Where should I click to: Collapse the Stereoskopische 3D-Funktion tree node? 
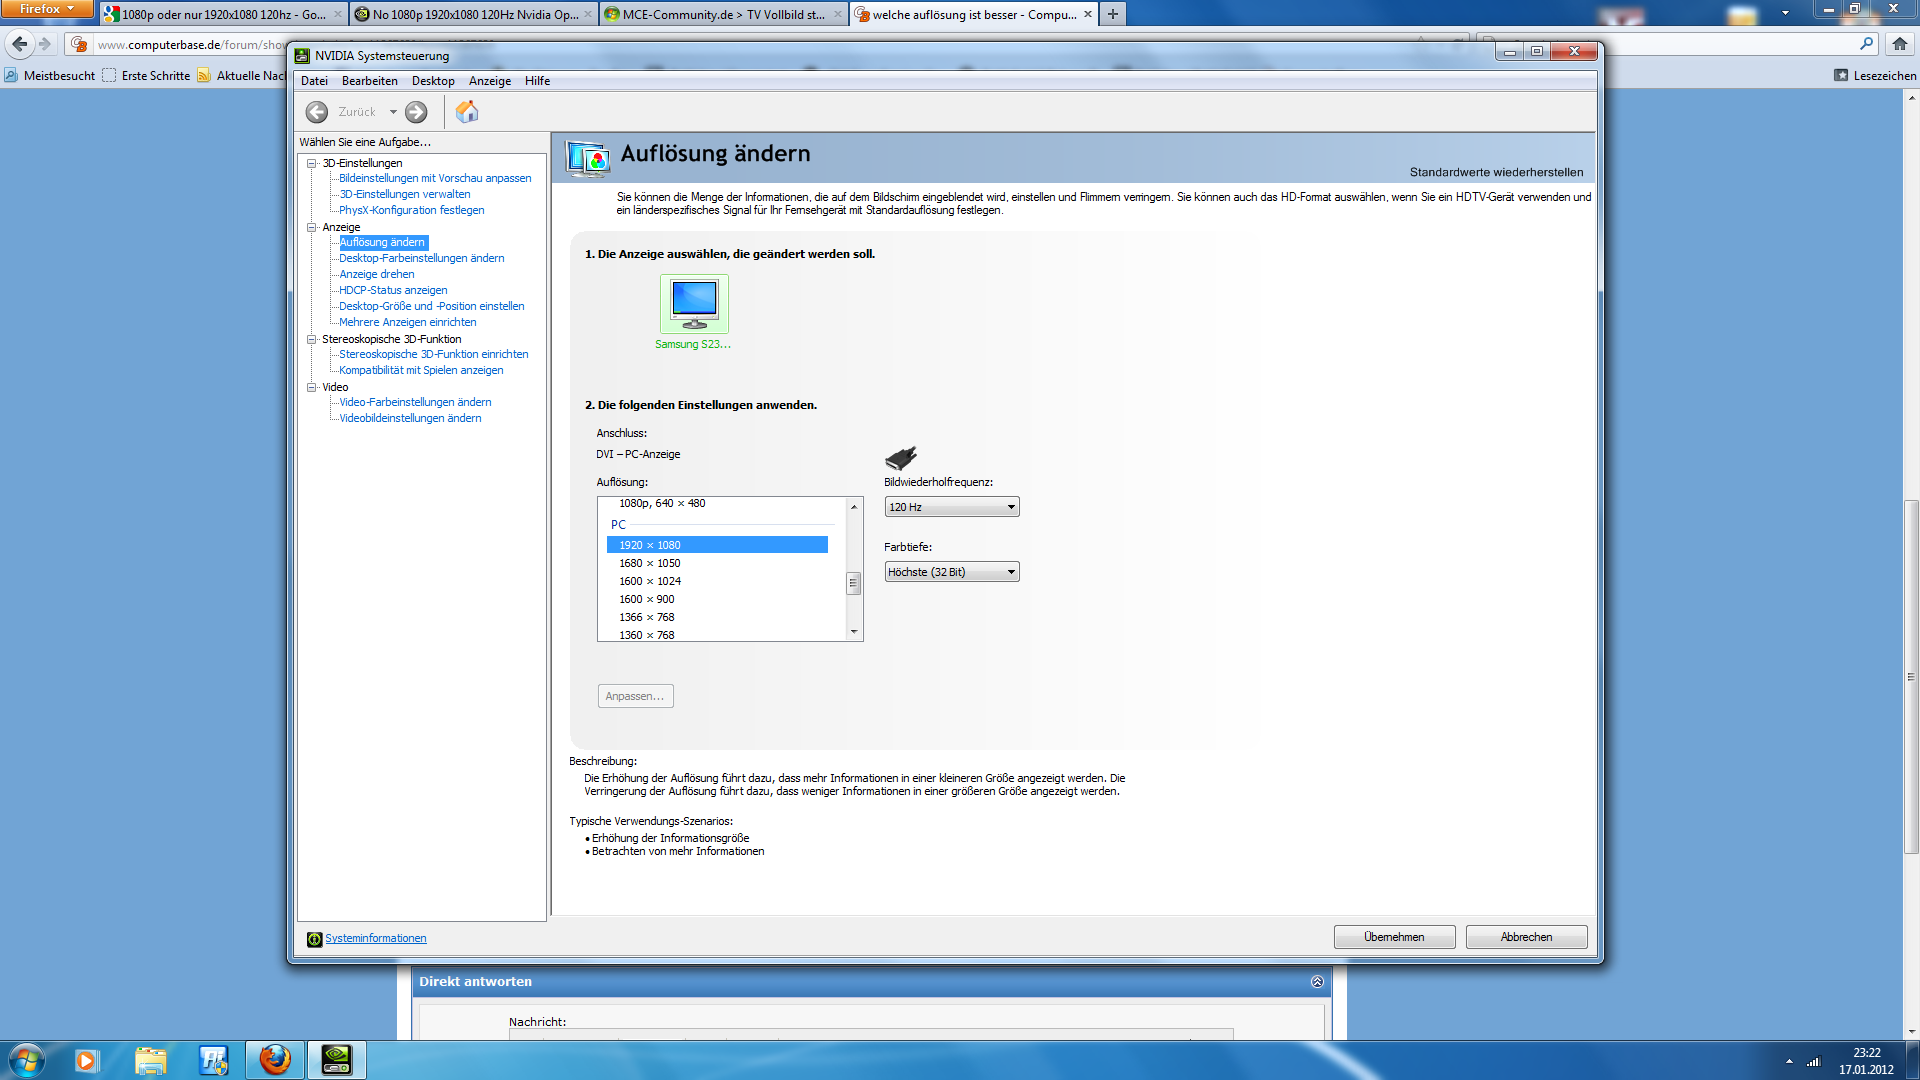pyautogui.click(x=312, y=339)
